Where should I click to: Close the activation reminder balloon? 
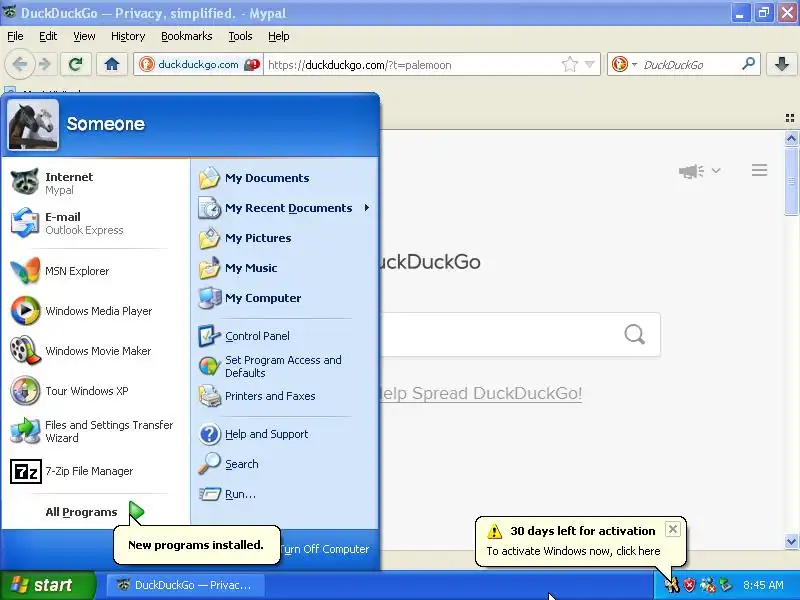coord(672,530)
